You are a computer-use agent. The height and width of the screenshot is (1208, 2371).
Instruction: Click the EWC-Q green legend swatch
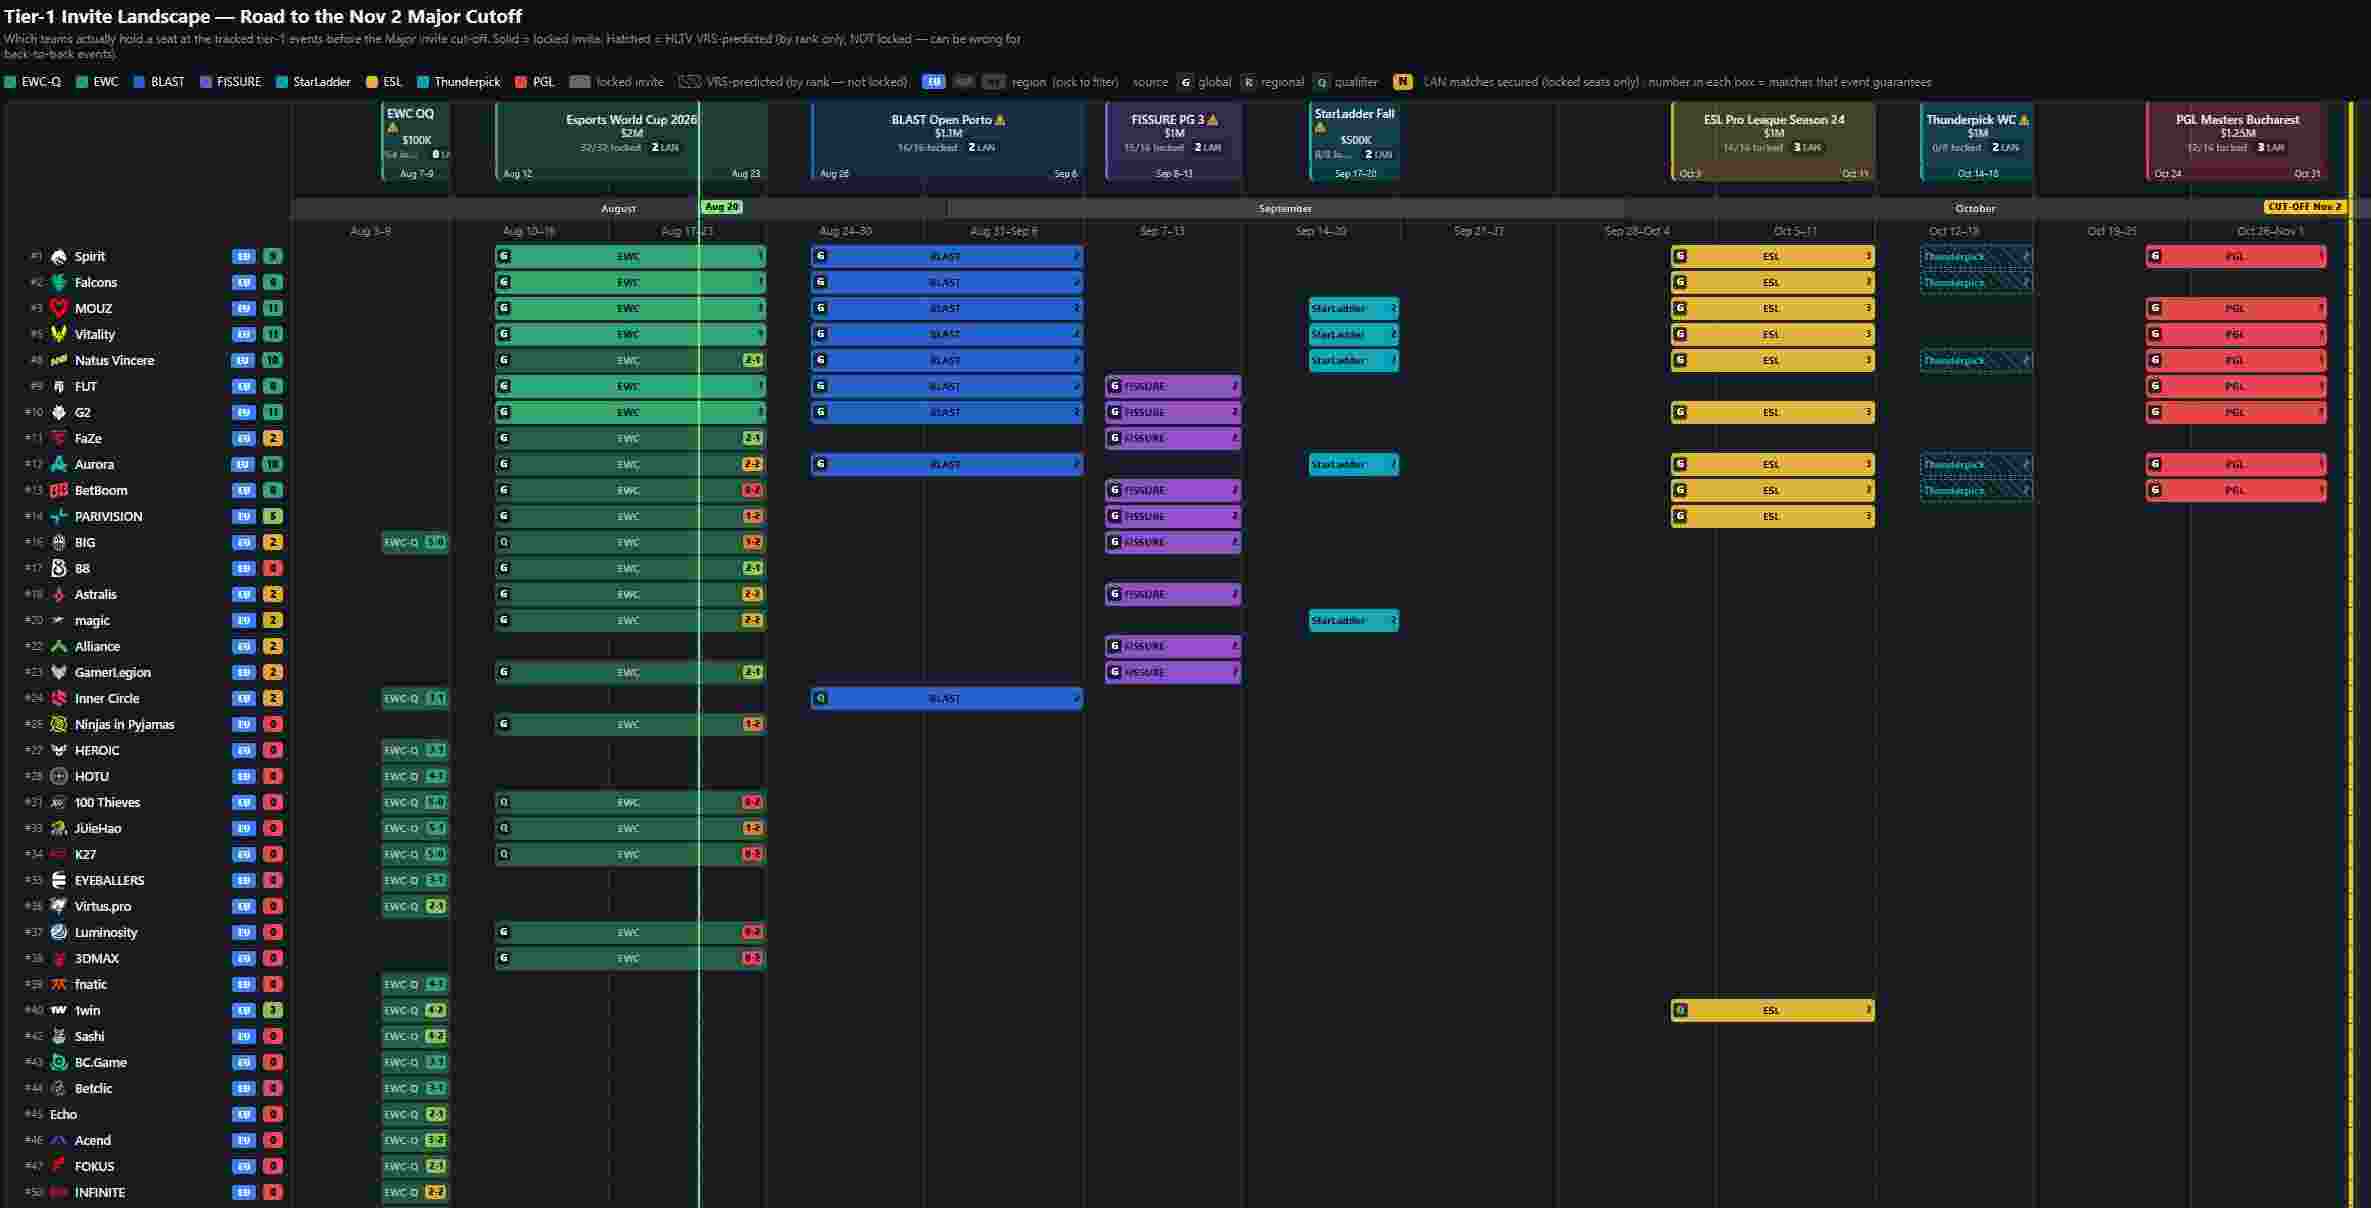click(x=10, y=82)
